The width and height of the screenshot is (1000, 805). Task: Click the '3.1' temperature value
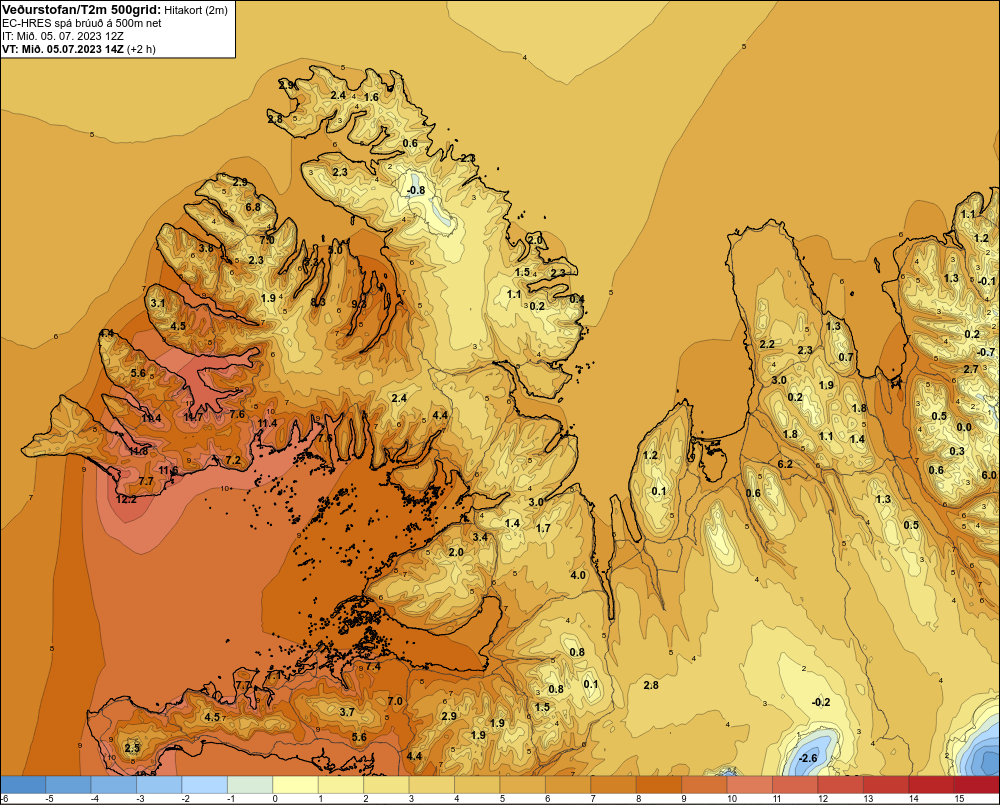[x=158, y=303]
